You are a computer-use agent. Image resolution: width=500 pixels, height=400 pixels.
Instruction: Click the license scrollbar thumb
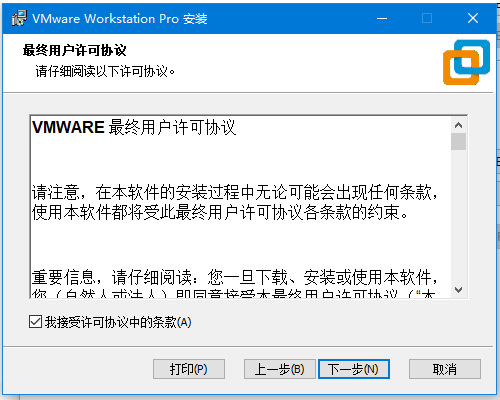pyautogui.click(x=459, y=142)
